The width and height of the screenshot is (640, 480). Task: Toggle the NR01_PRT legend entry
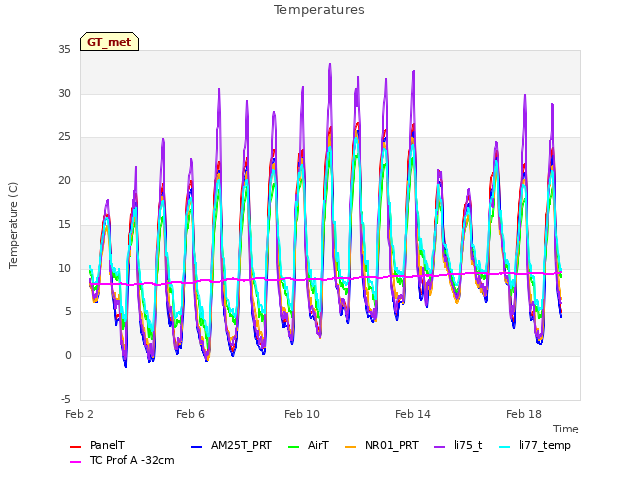[x=382, y=445]
